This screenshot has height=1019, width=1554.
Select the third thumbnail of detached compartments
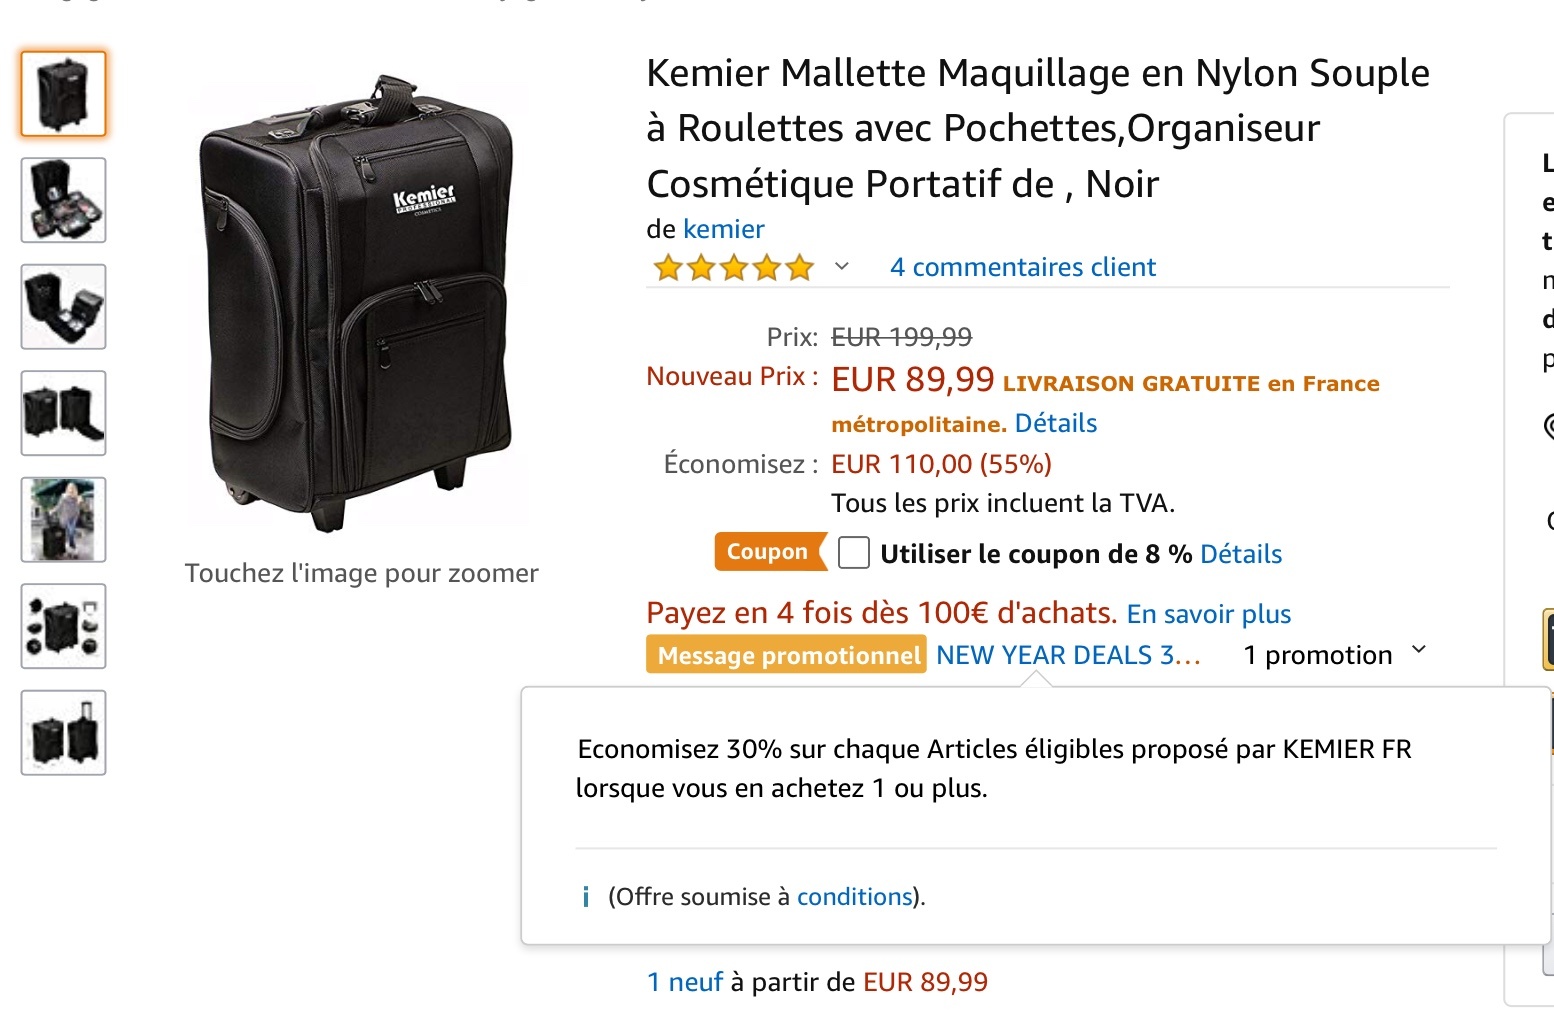[x=63, y=307]
